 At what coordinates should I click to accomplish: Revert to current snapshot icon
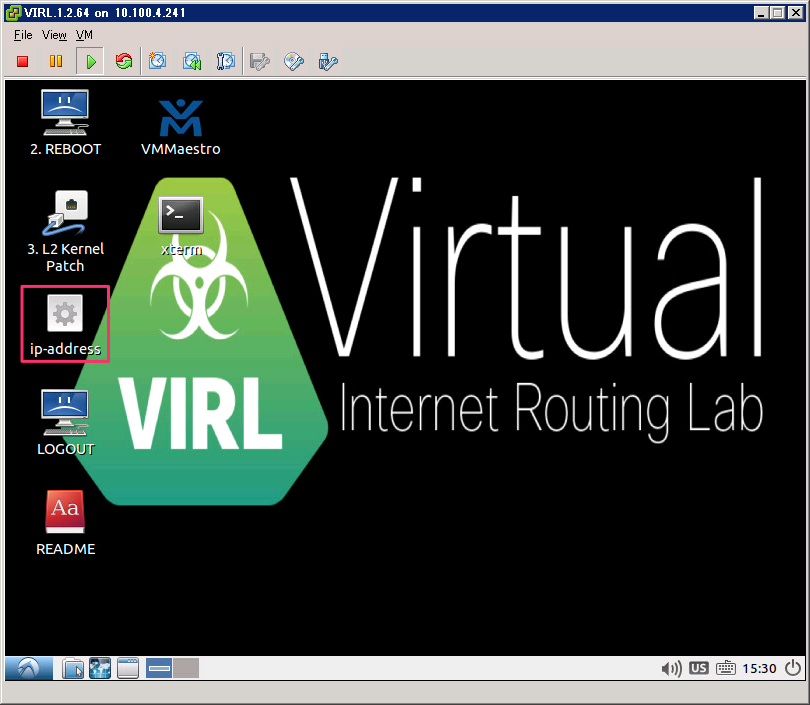tap(192, 61)
